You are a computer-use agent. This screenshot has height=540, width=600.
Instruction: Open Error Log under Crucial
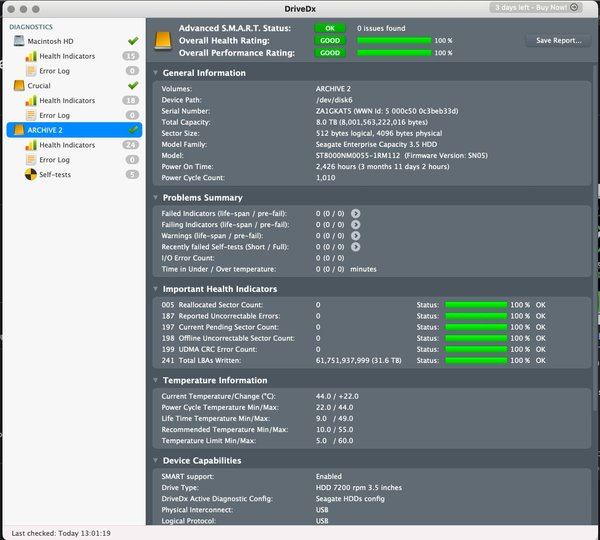click(x=54, y=115)
